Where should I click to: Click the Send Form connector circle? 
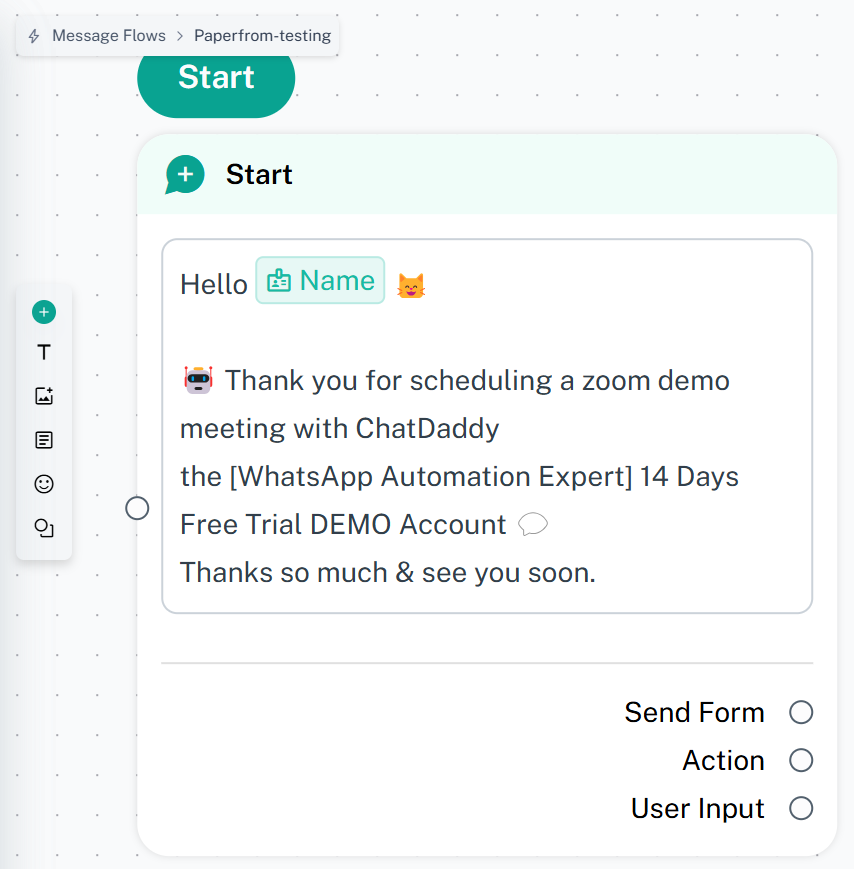coord(801,712)
